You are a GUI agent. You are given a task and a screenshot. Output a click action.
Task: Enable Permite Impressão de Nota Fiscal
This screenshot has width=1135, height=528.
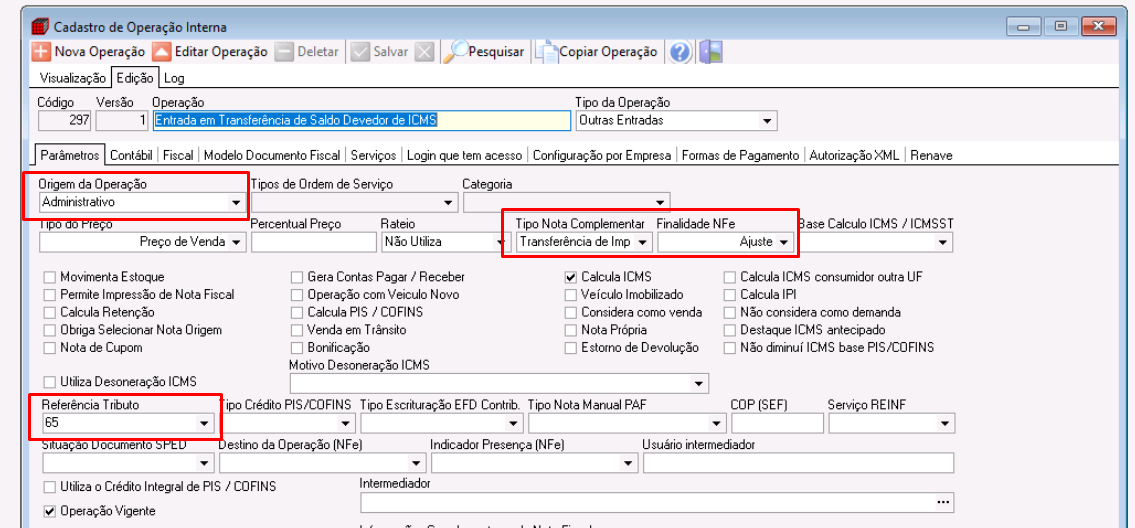pyautogui.click(x=50, y=295)
